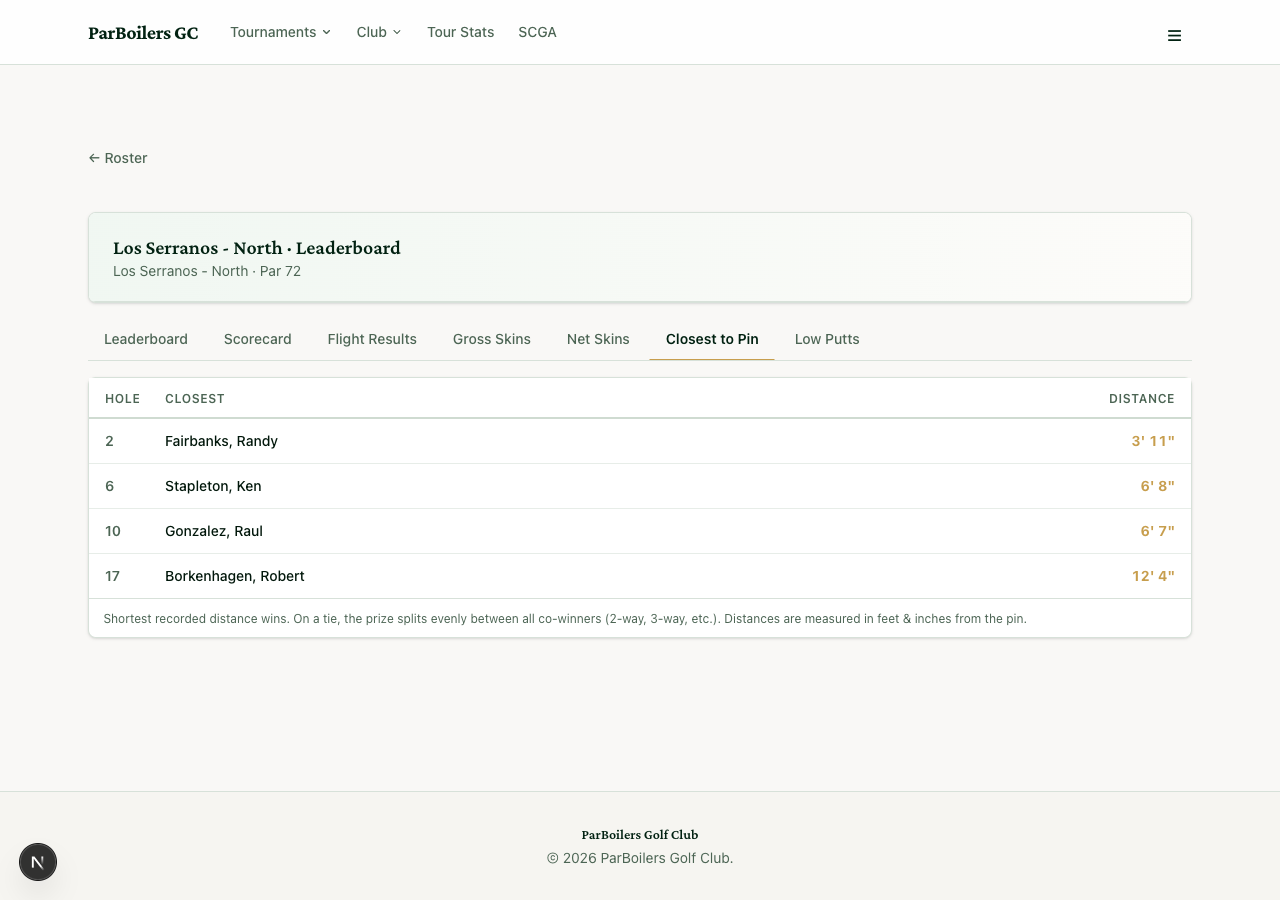Select Gonzalez, Raul in the table
The width and height of the screenshot is (1280, 900).
click(x=214, y=531)
